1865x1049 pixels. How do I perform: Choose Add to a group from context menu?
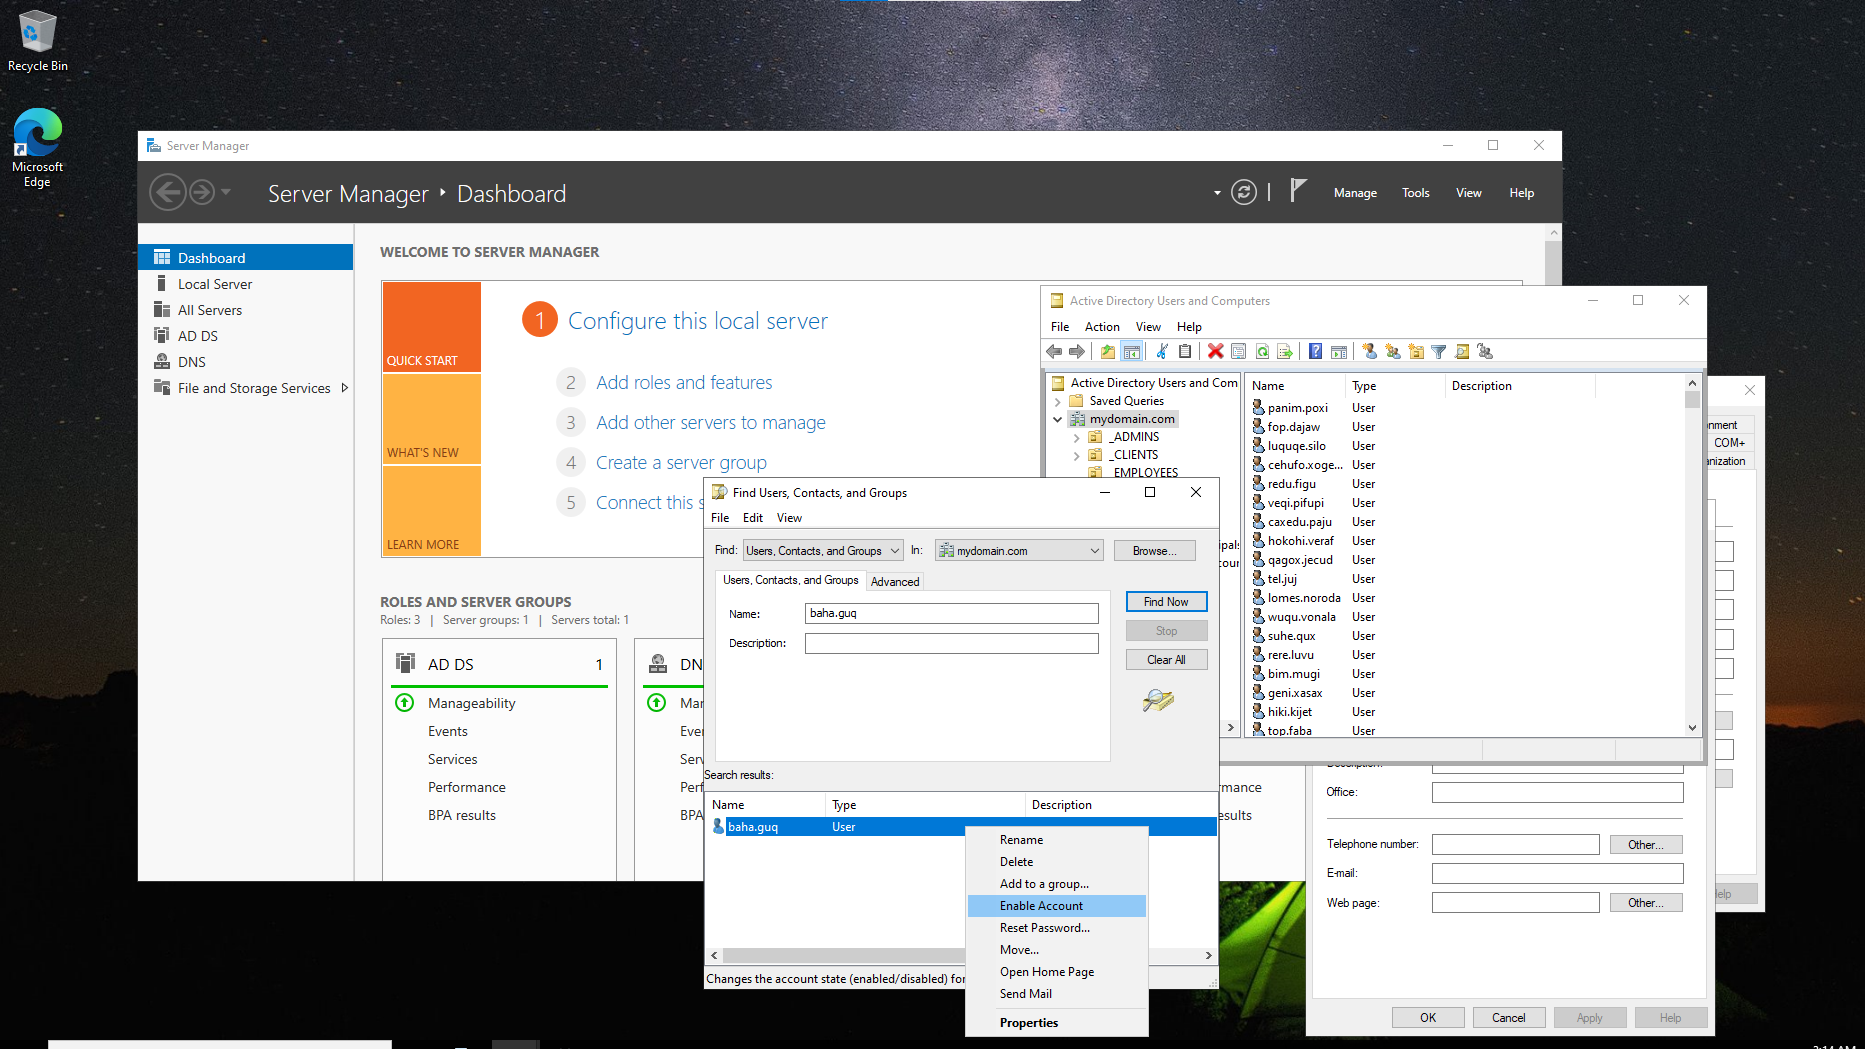(1057, 884)
